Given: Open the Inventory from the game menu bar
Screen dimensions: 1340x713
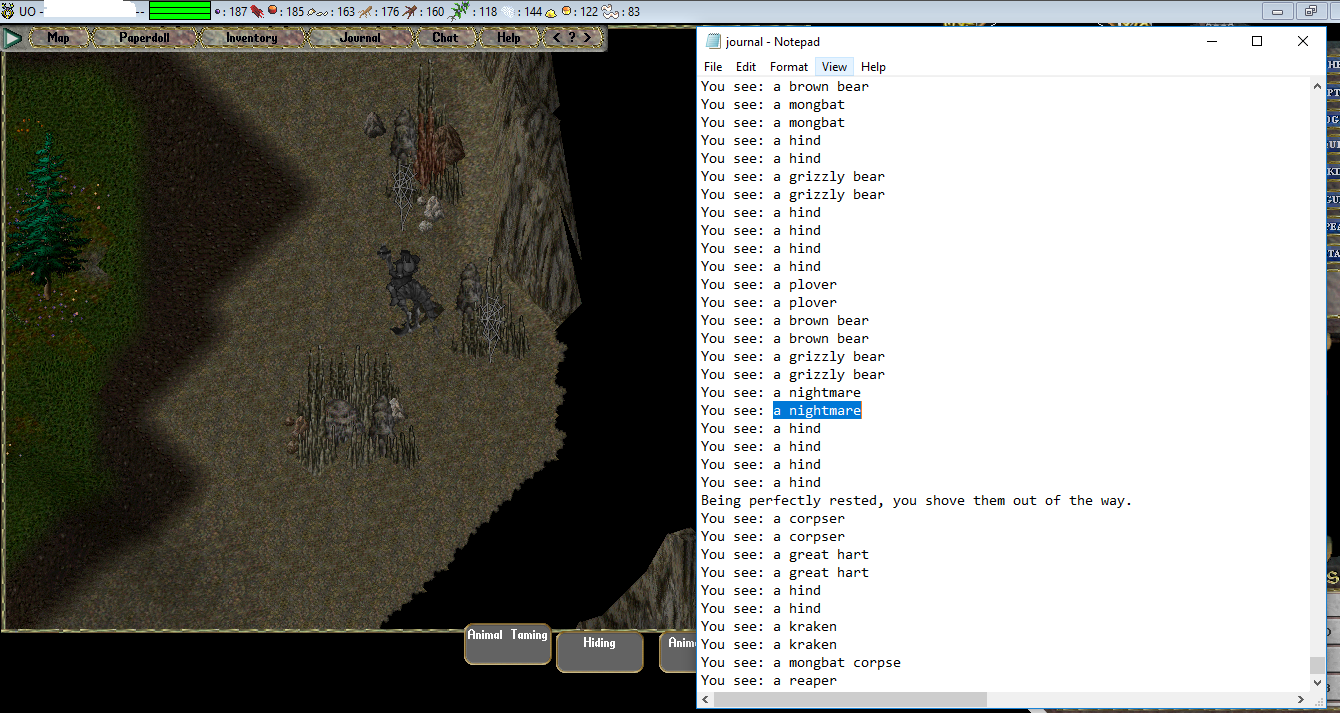Looking at the screenshot, I should 251,38.
